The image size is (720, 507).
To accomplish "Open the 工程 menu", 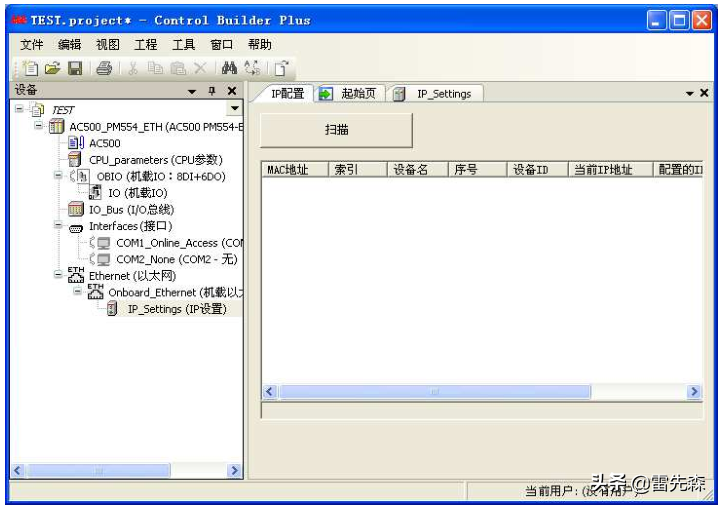I will tap(146, 45).
